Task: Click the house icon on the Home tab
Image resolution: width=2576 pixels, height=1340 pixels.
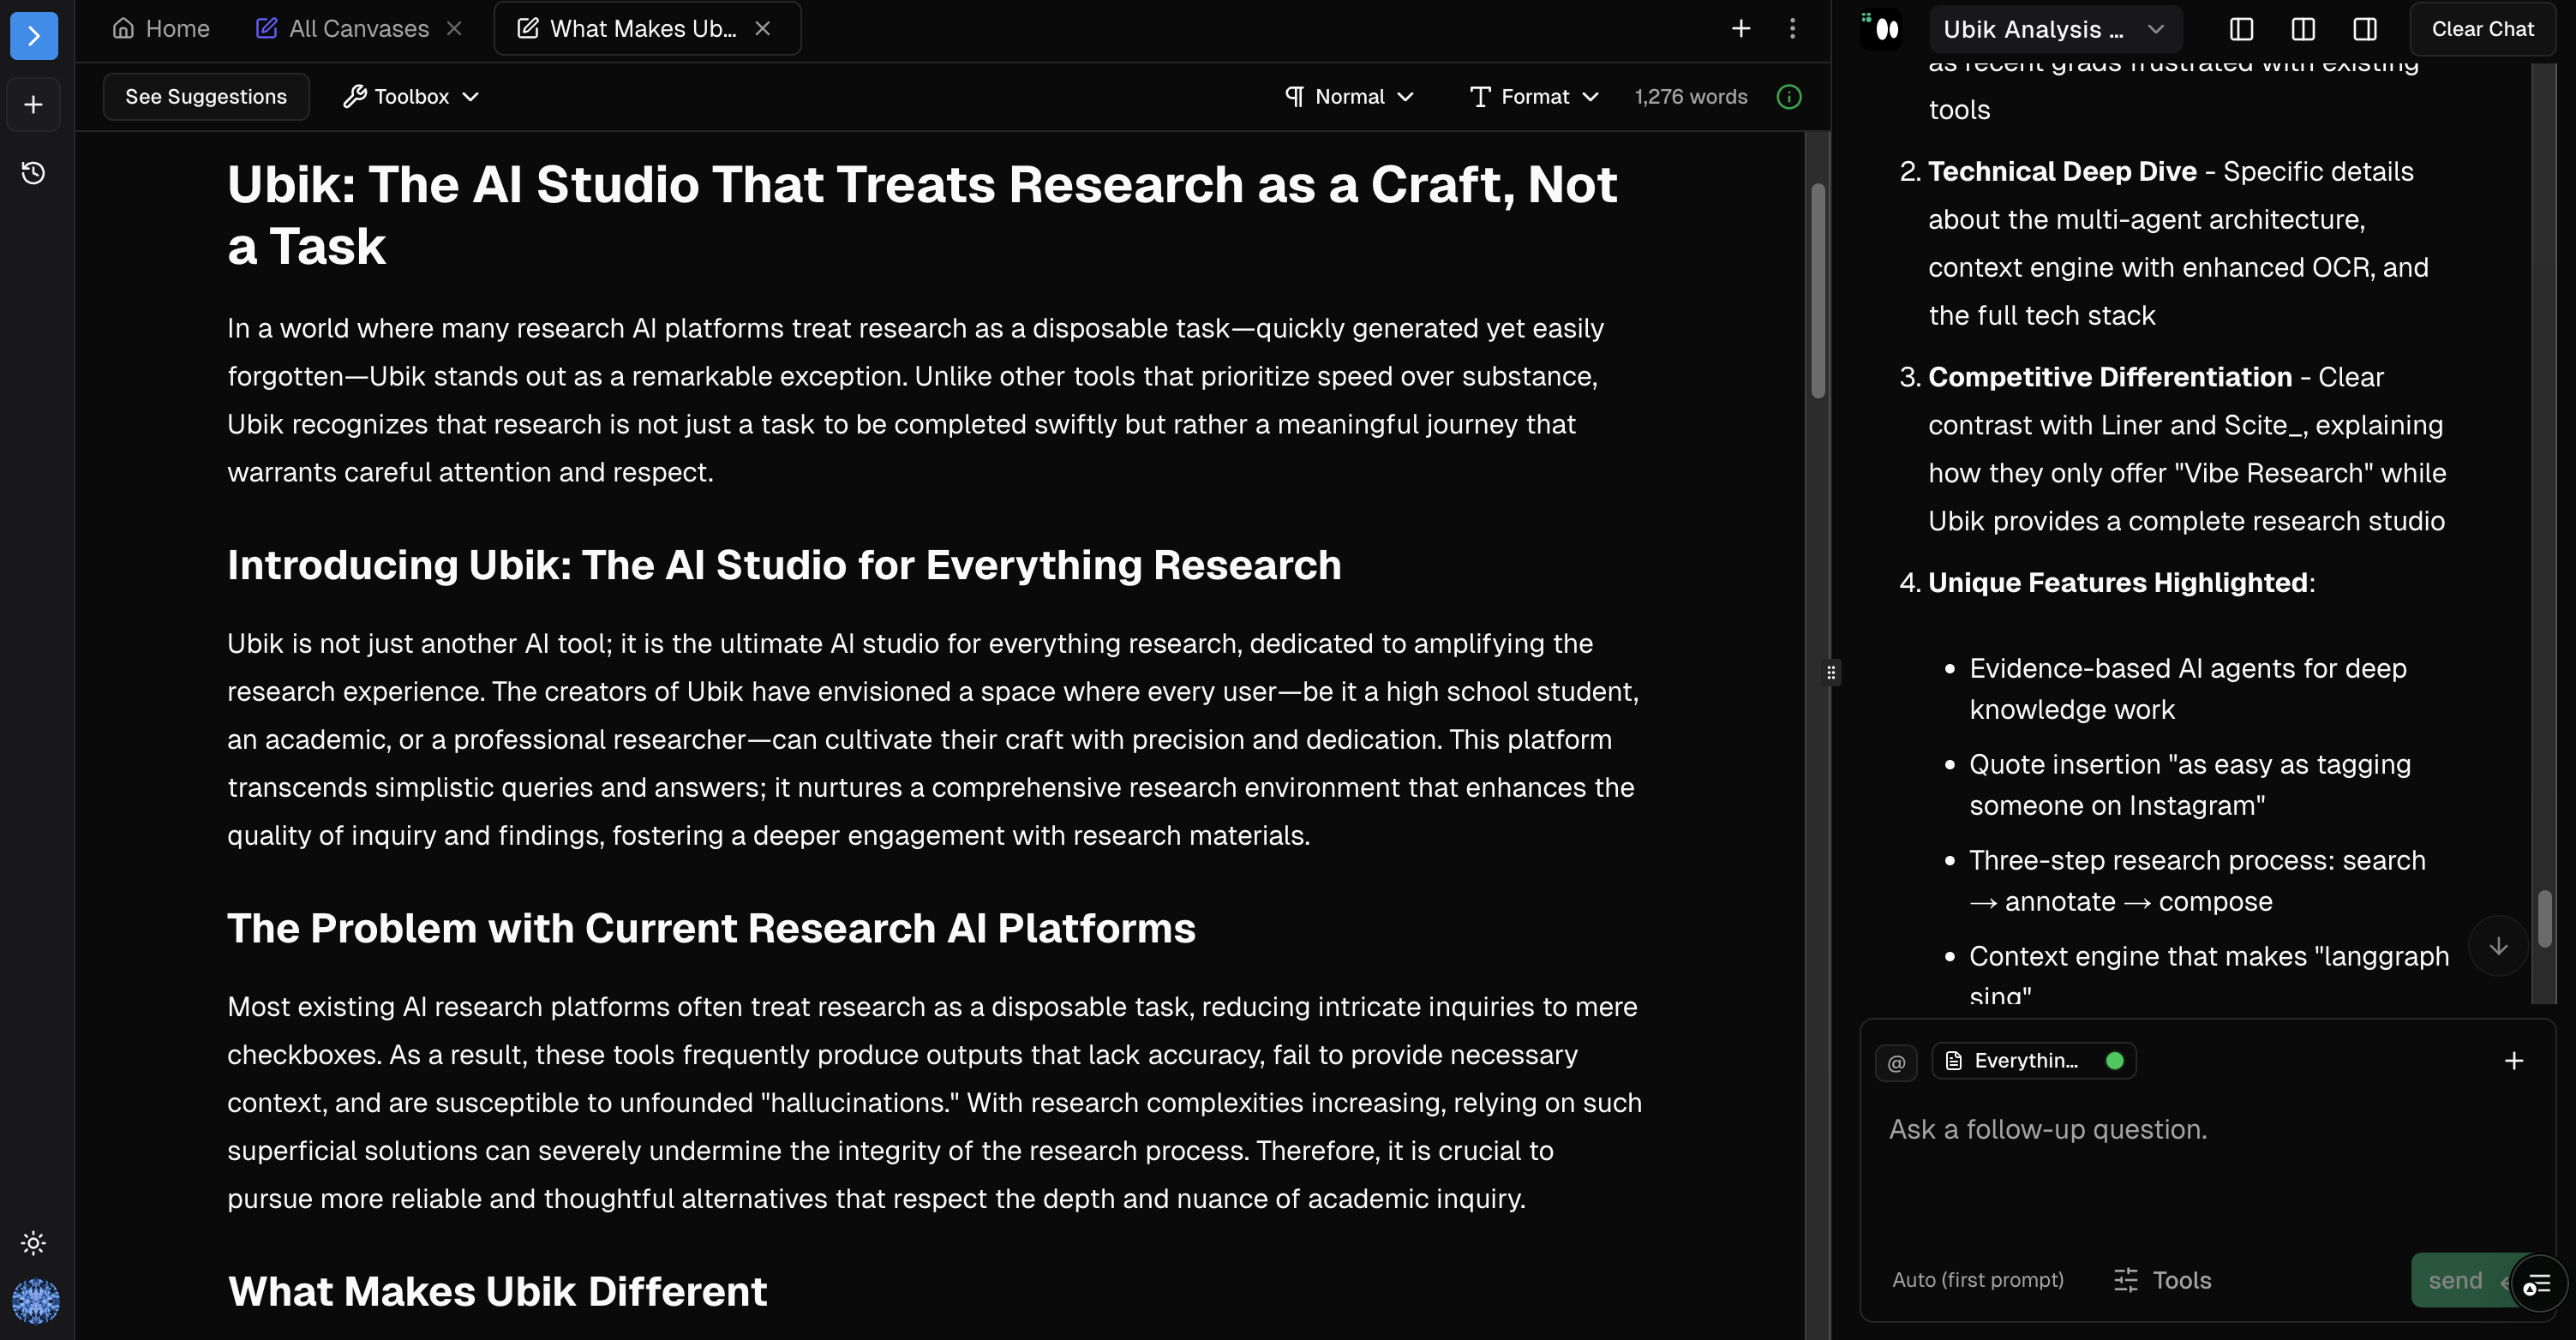Action: [123, 28]
